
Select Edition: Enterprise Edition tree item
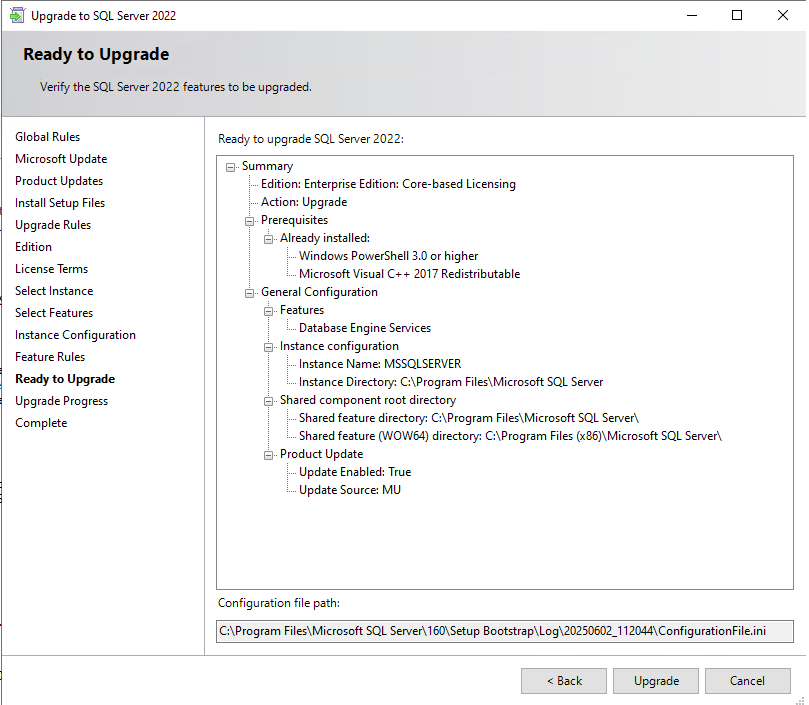(388, 184)
